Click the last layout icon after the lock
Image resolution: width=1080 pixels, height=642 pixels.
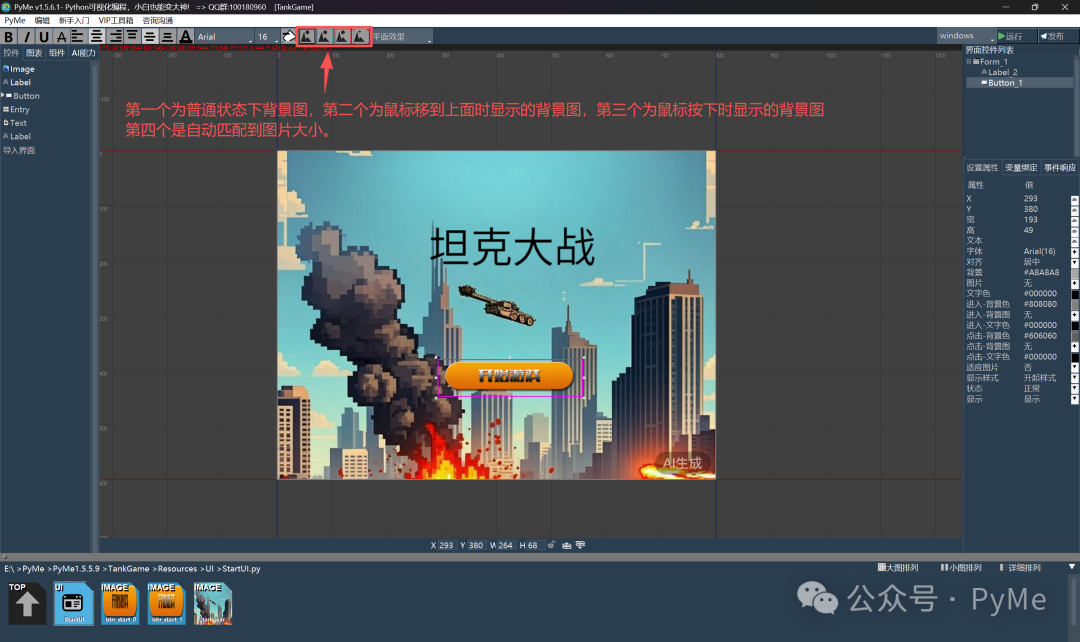(x=581, y=545)
